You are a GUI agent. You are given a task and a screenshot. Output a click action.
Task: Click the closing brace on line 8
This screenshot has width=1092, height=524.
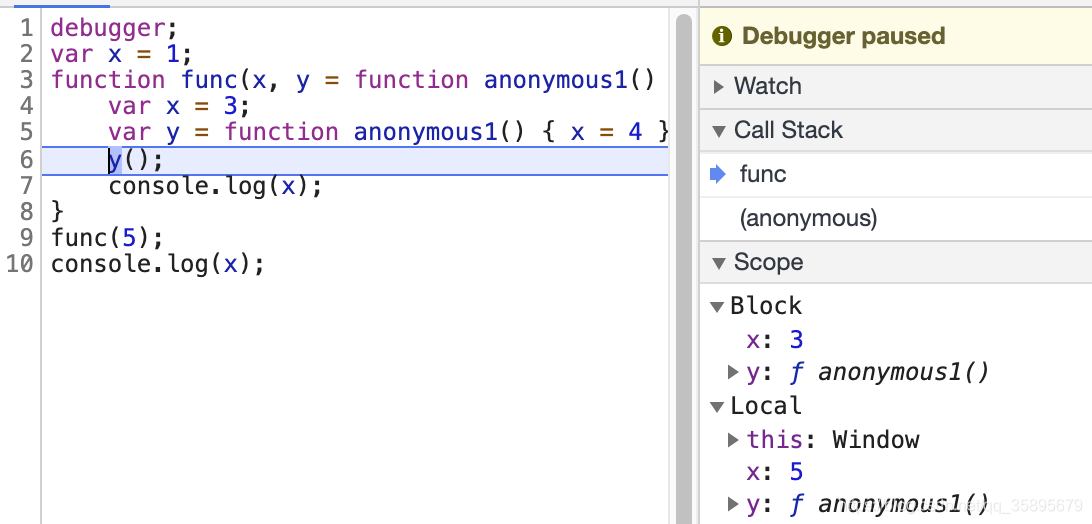click(x=57, y=212)
